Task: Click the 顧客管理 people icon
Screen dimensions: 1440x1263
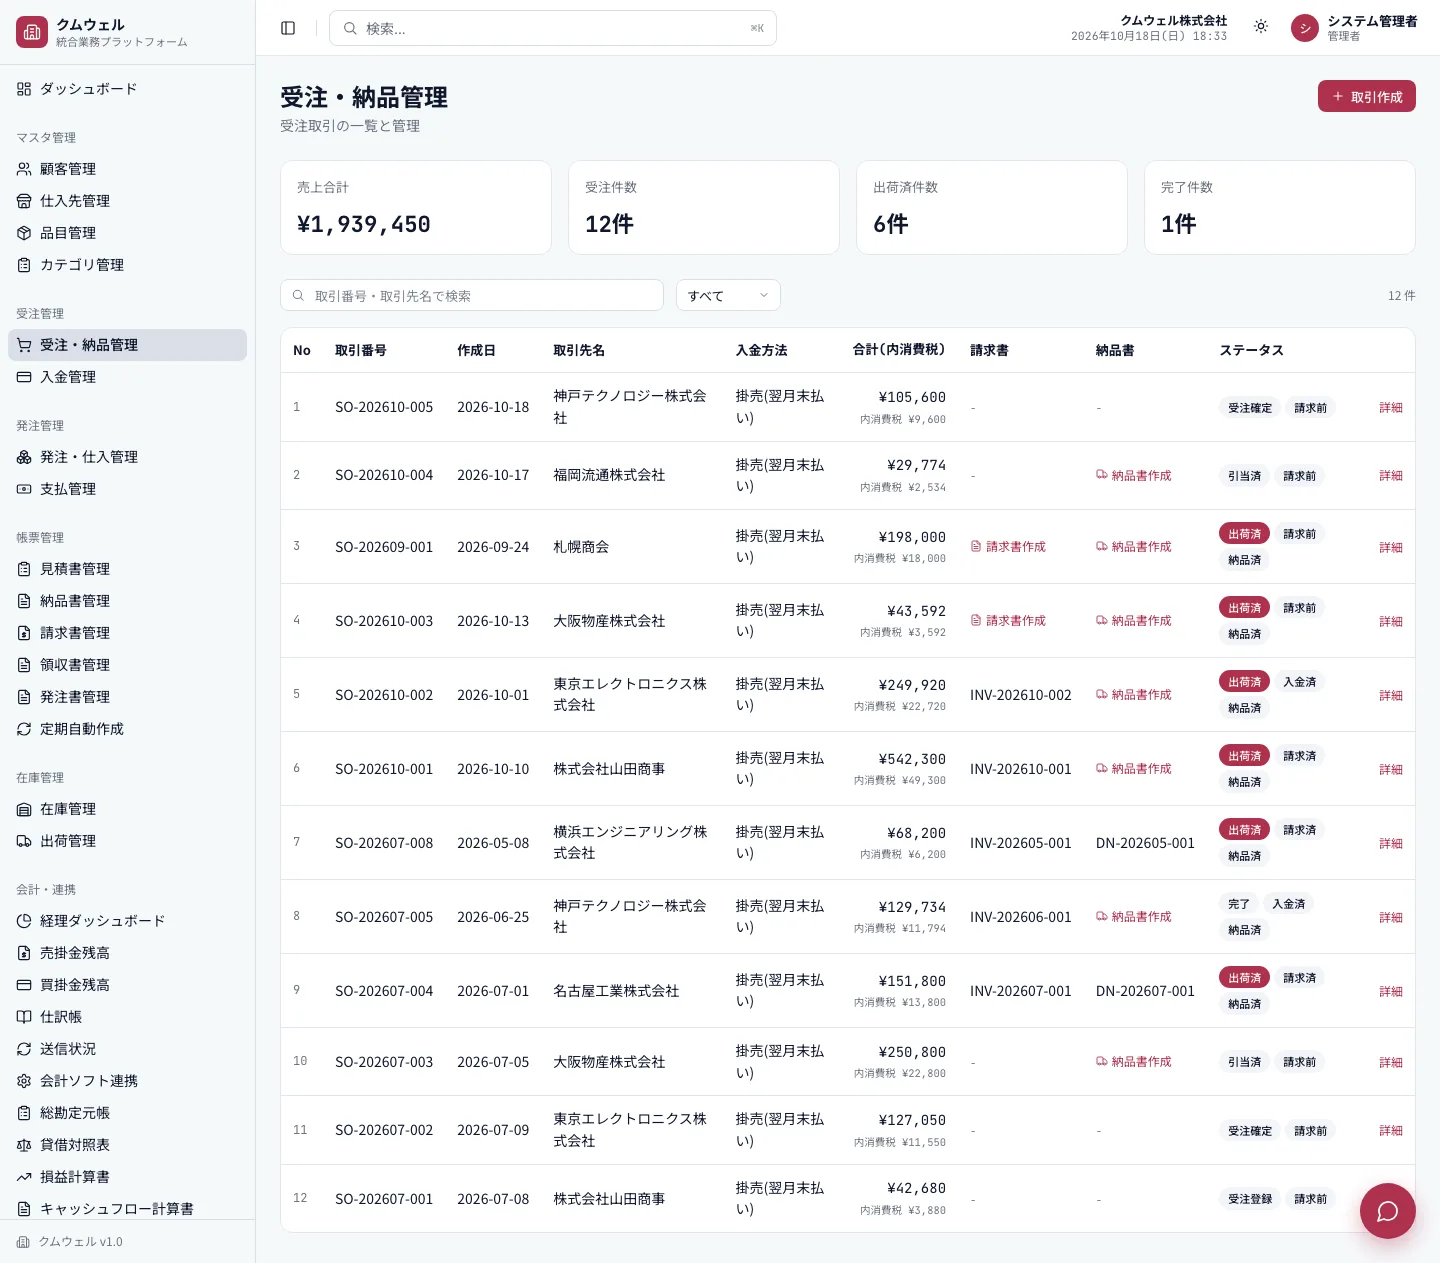Action: click(x=24, y=169)
